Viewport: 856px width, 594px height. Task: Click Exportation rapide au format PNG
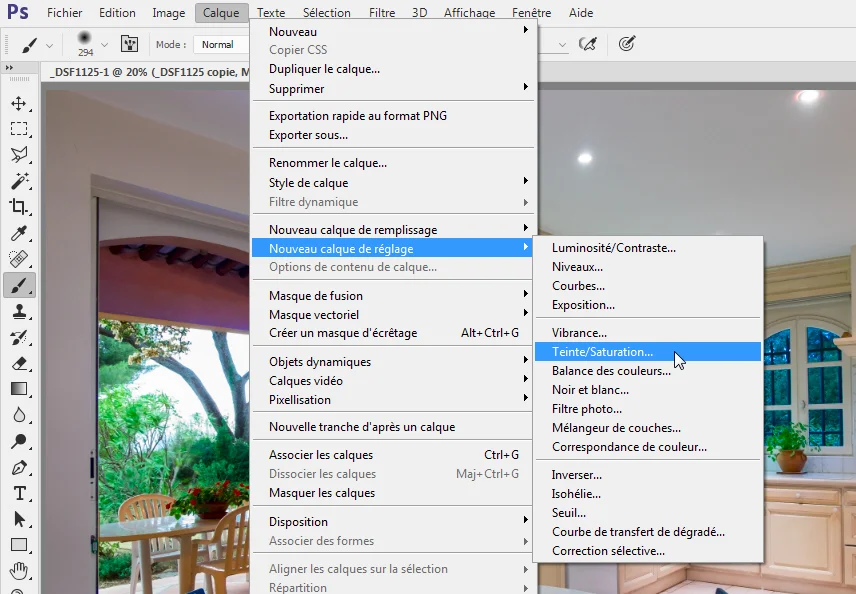point(393,116)
